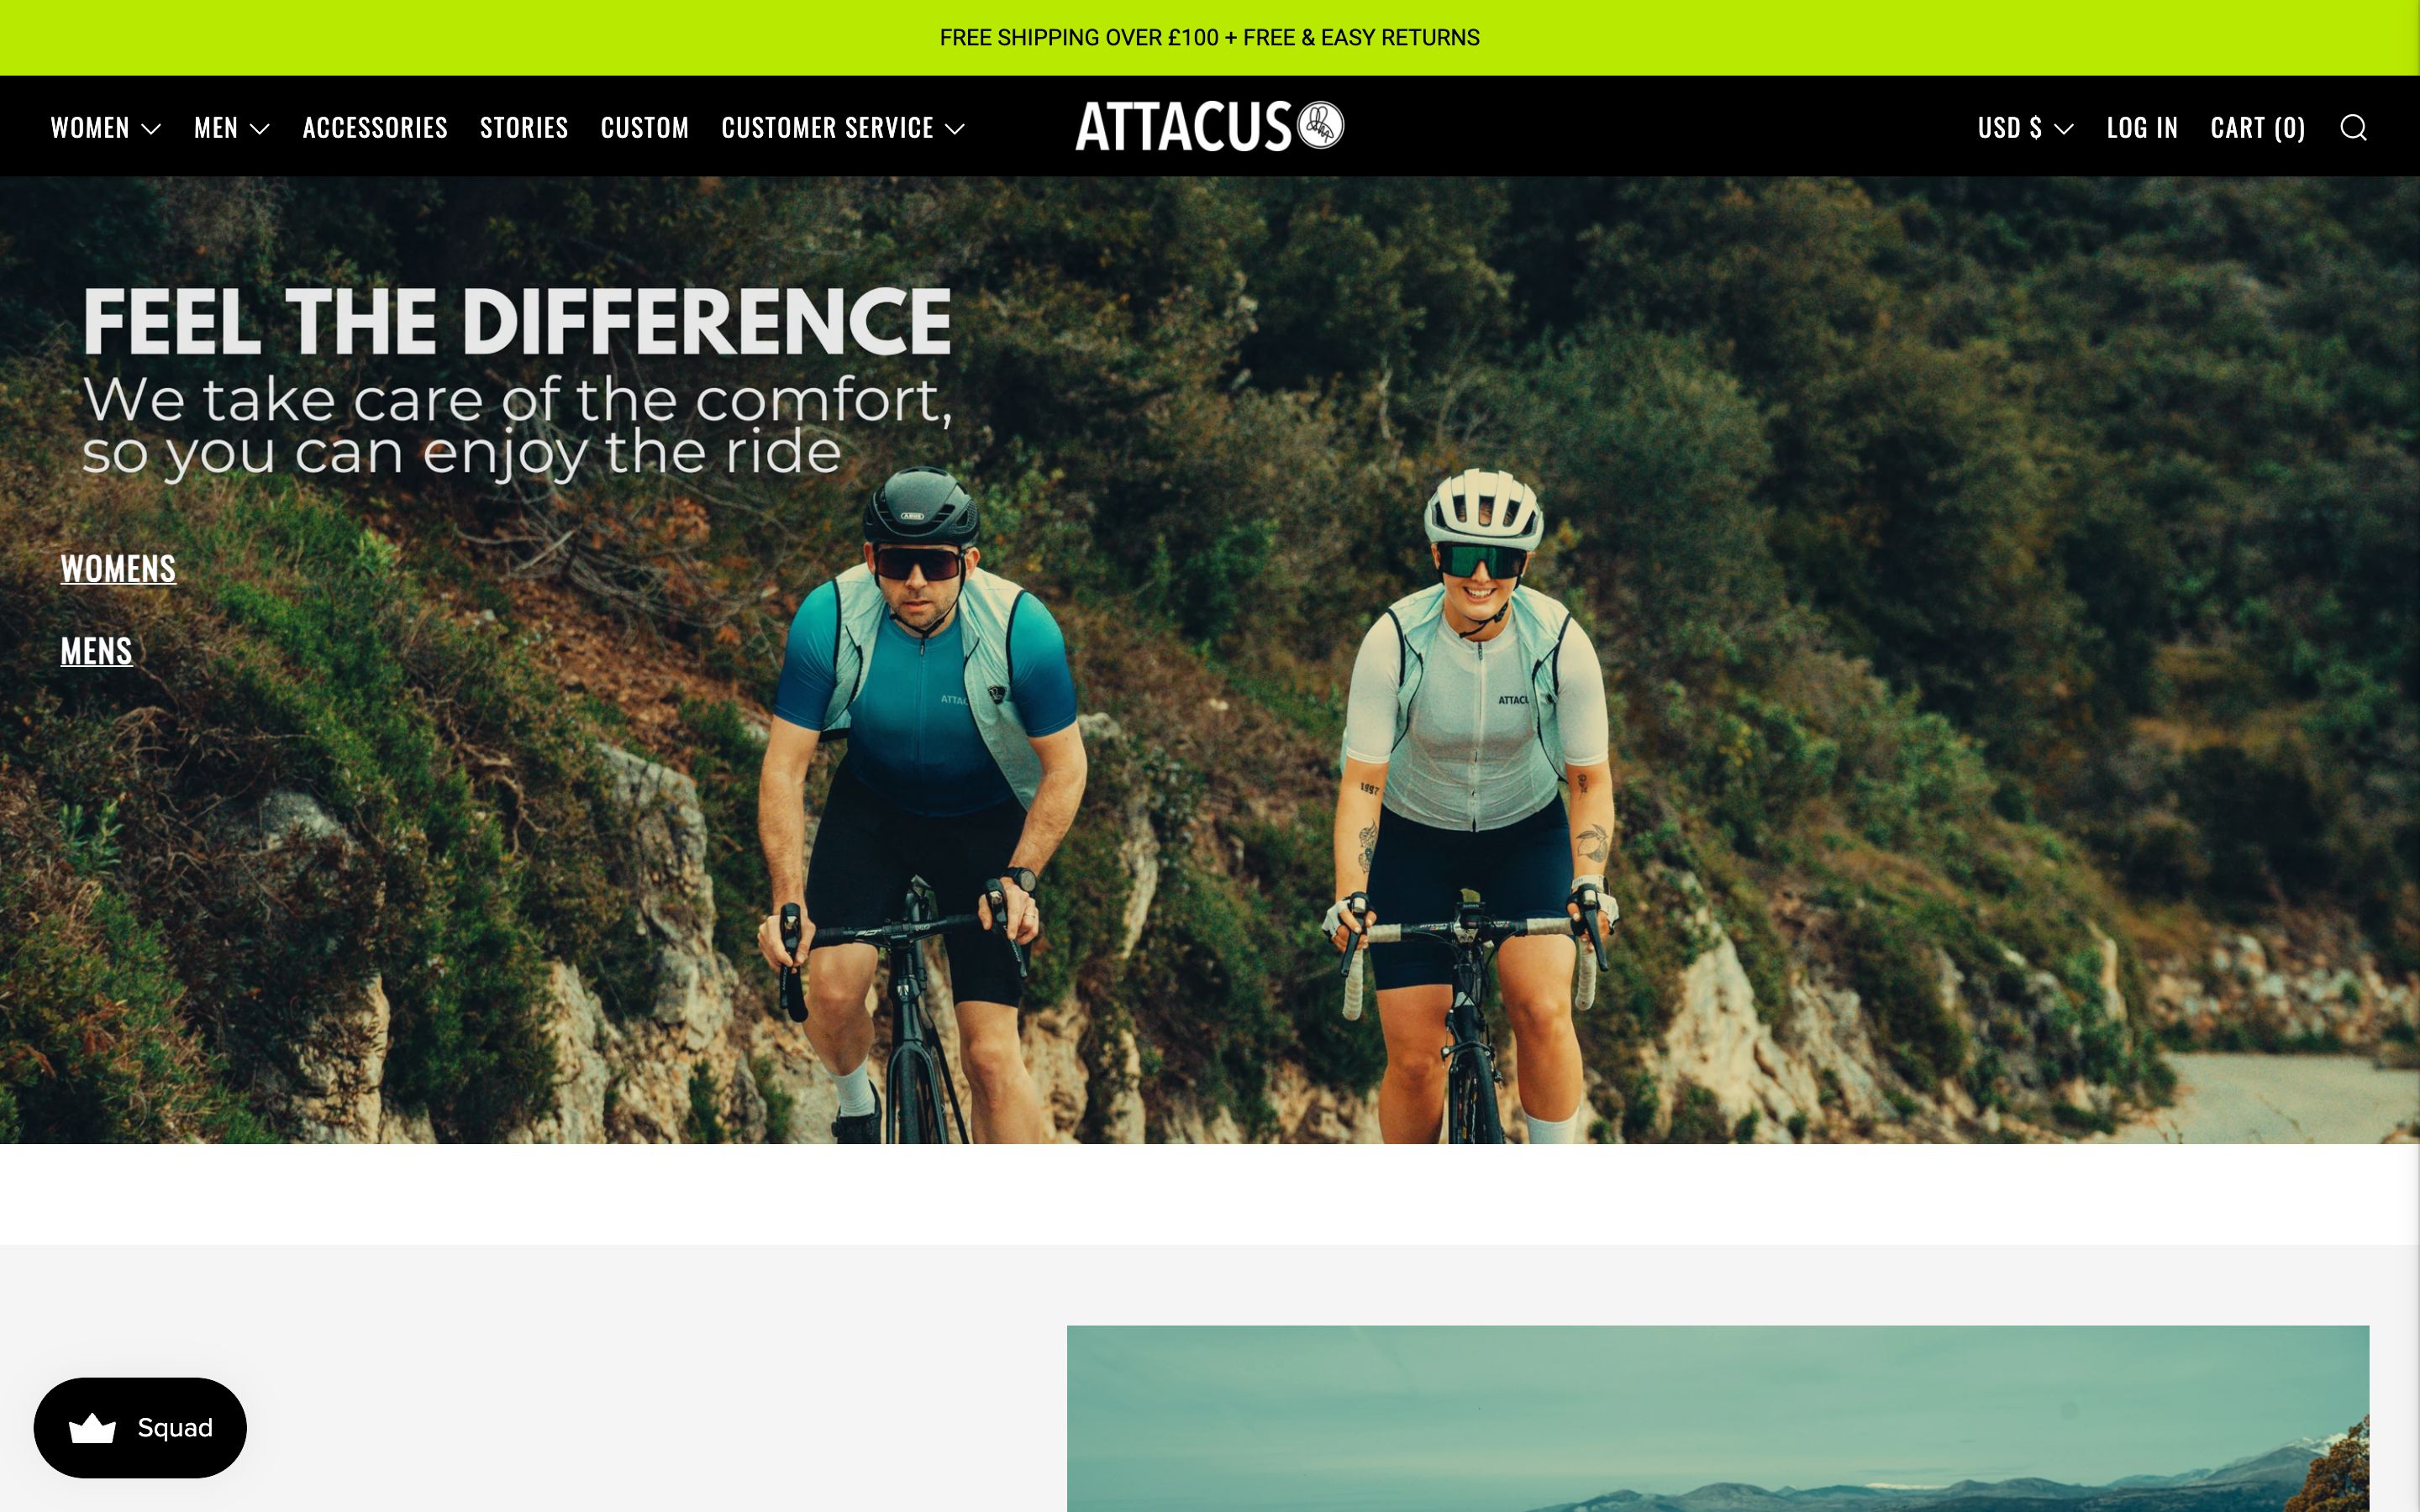Click the landscape image below the hero

point(1718,1418)
